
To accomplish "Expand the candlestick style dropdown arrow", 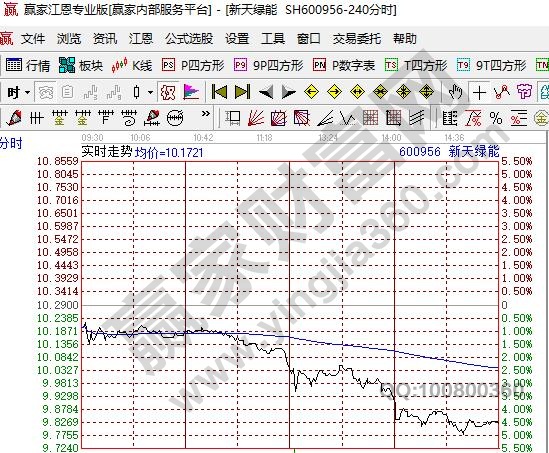I will tap(151, 92).
